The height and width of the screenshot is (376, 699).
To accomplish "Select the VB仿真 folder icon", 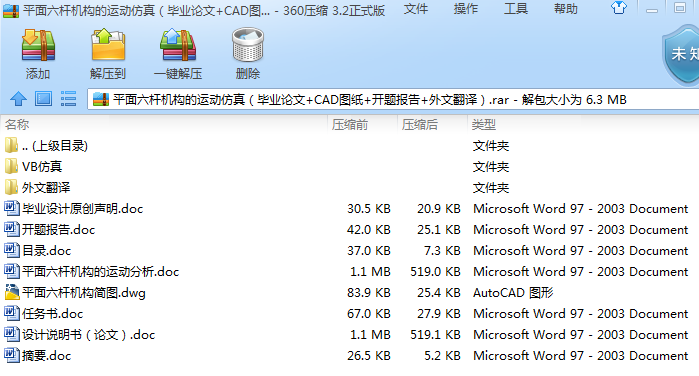I will 11,166.
